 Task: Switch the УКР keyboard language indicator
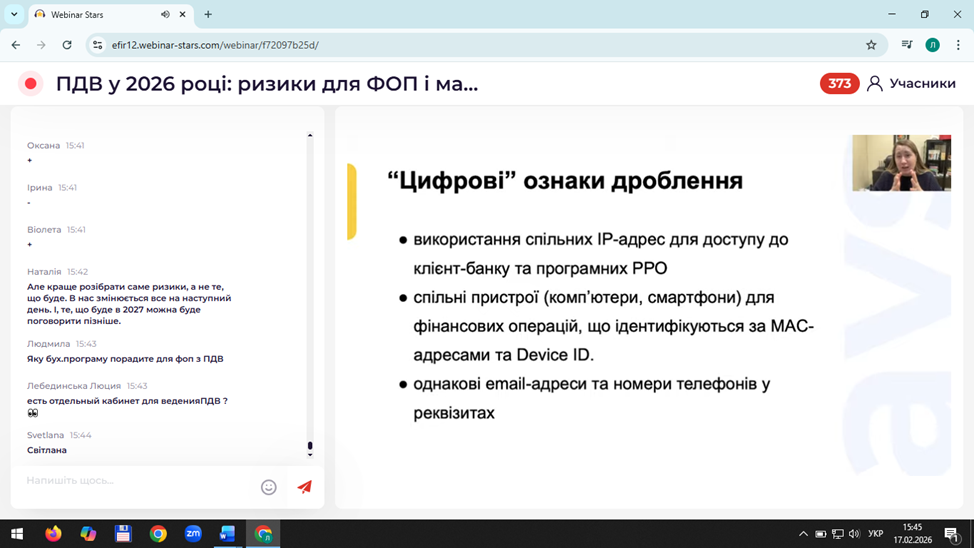[875, 534]
